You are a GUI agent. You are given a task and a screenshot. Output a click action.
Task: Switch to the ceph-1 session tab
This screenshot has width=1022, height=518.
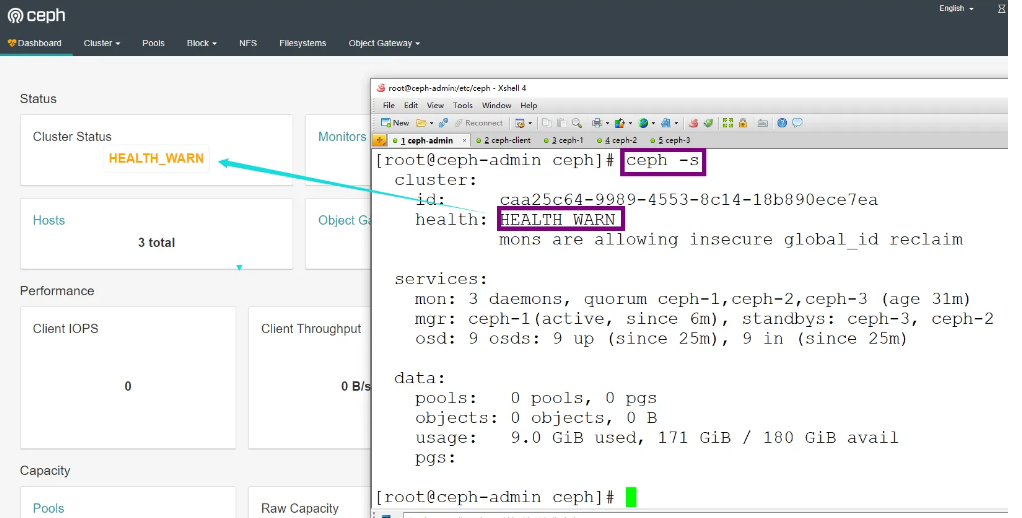click(x=564, y=141)
